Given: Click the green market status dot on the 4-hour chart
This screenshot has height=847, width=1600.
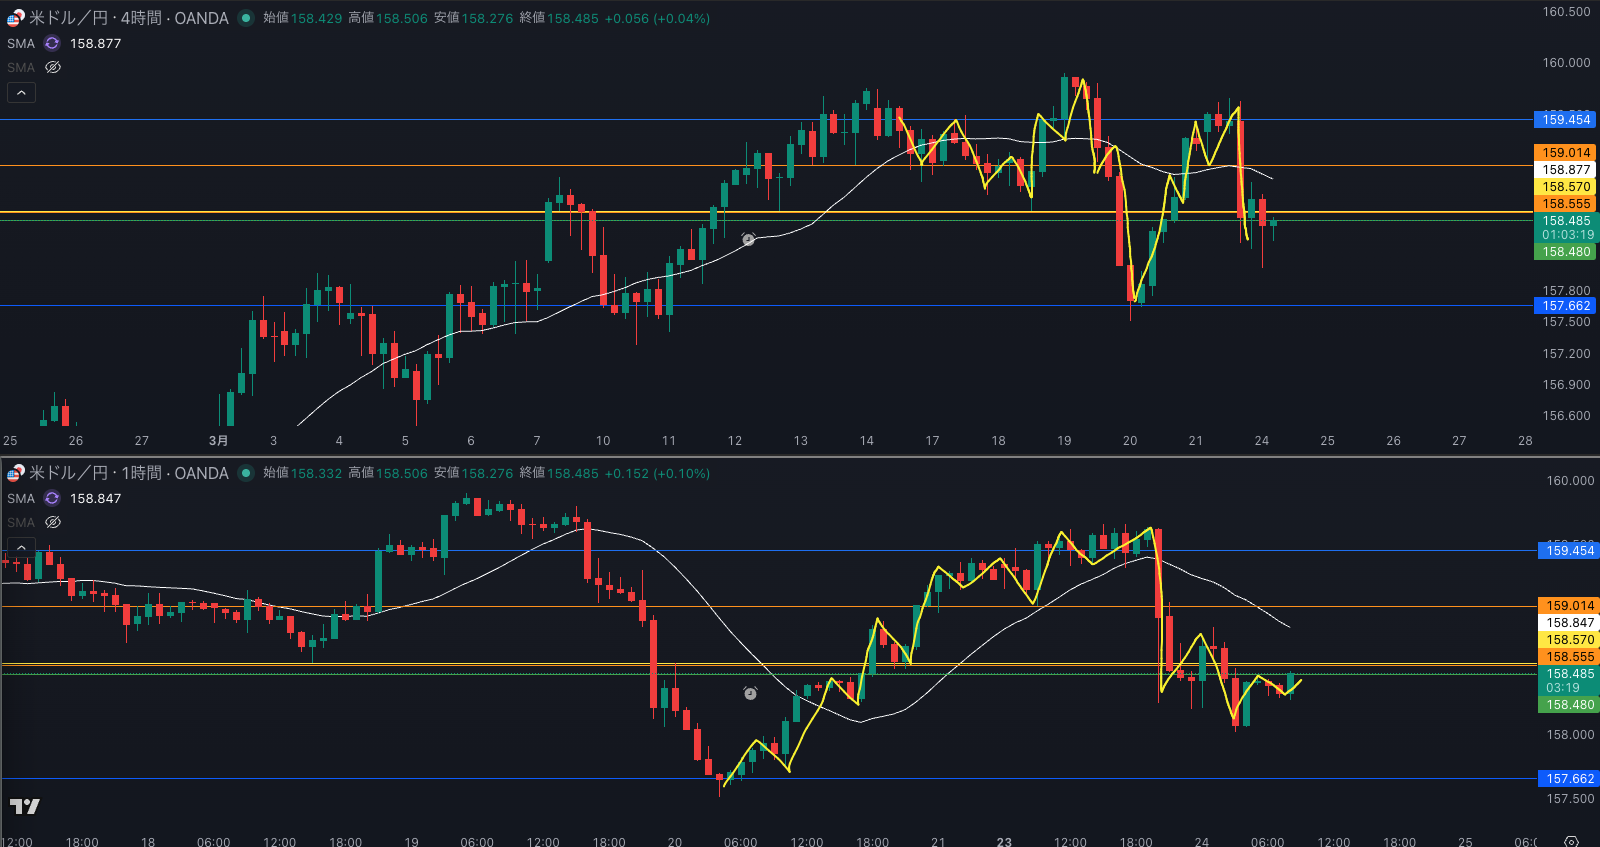Looking at the screenshot, I should tap(246, 18).
